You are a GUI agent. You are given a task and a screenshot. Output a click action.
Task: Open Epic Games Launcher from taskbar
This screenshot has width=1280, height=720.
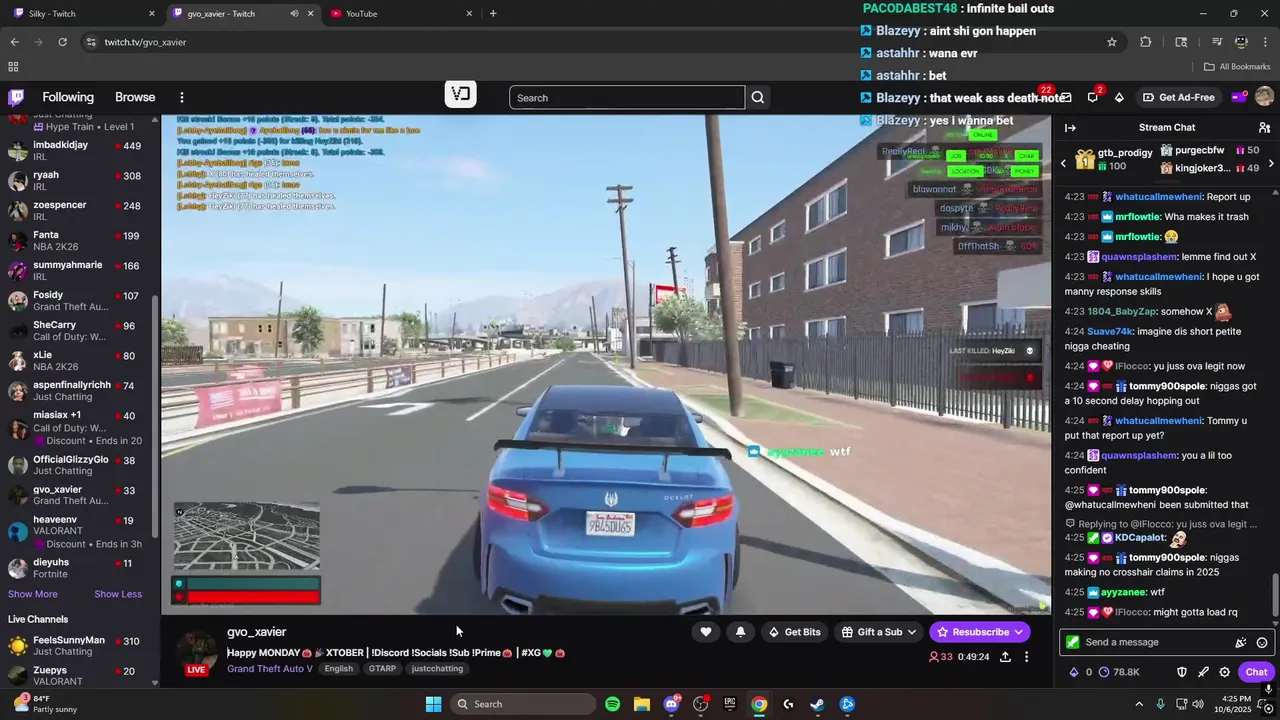coord(730,704)
